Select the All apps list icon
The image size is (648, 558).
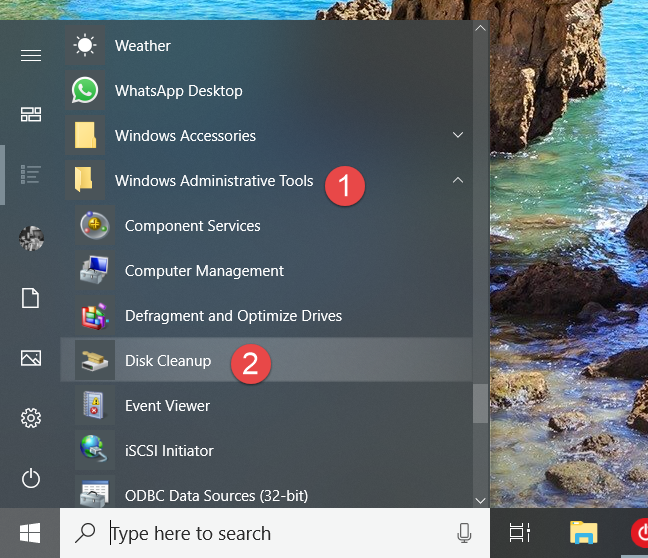coord(31,174)
